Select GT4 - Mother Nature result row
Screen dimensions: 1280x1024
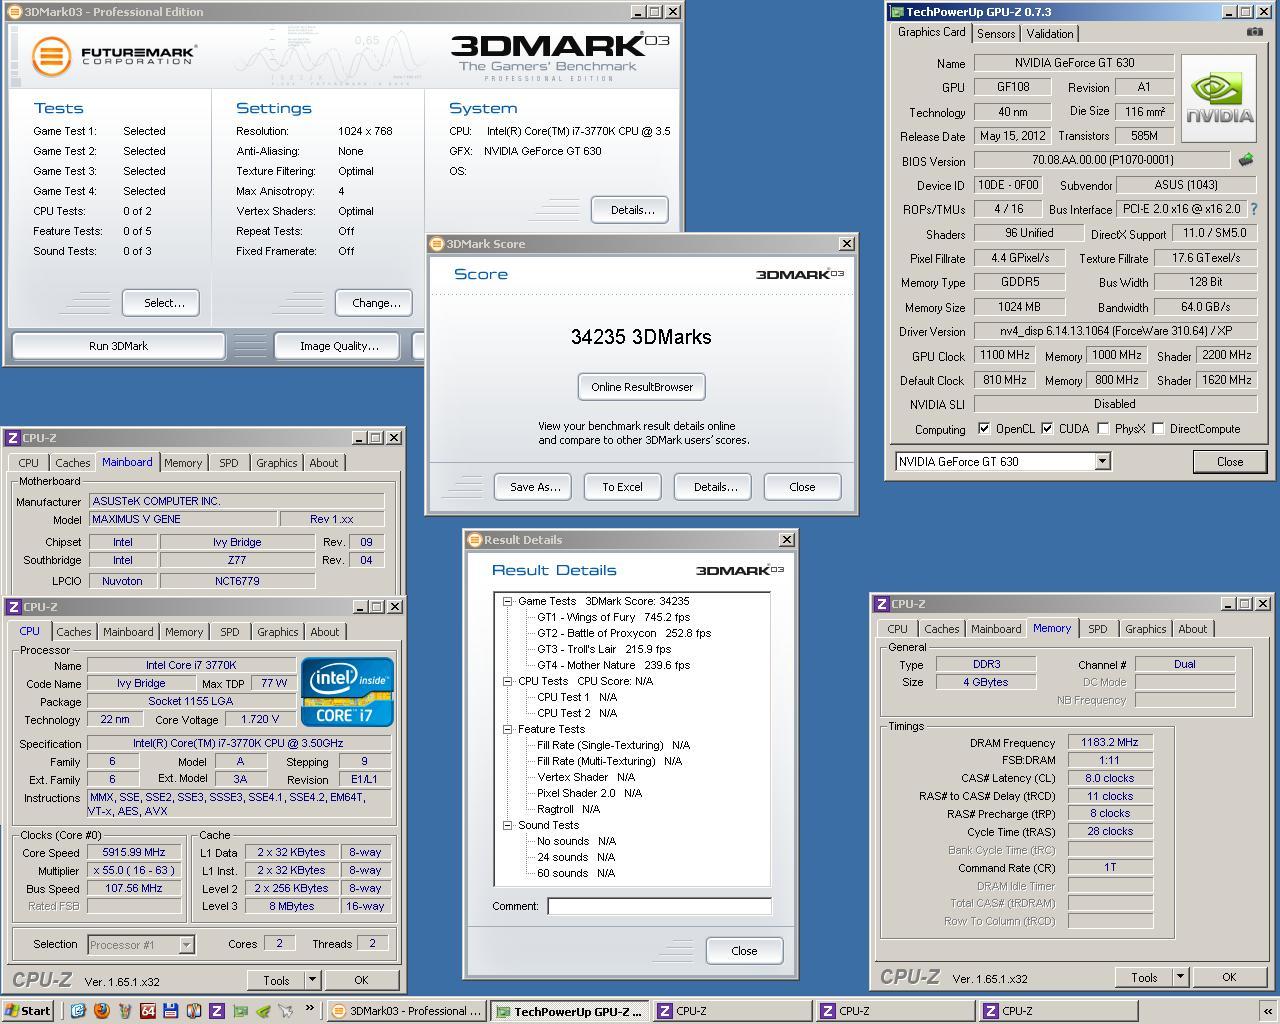pyautogui.click(x=613, y=665)
